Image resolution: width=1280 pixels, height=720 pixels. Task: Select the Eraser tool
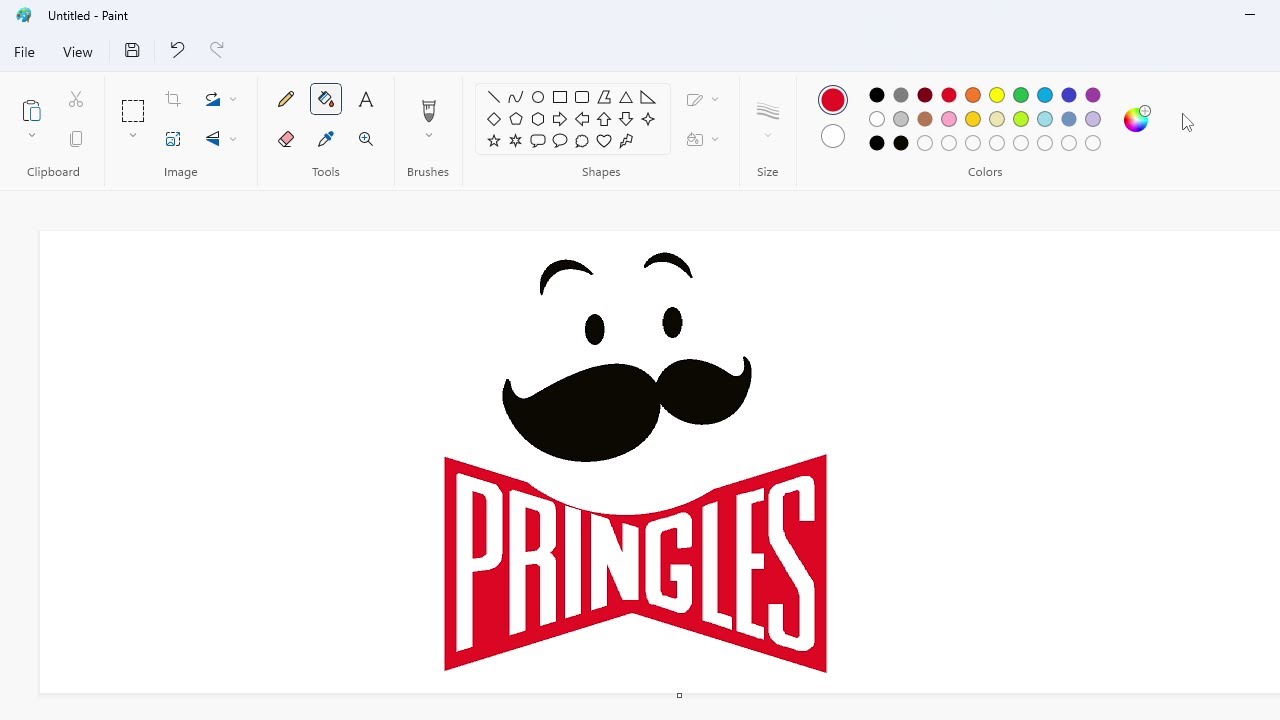coord(286,139)
